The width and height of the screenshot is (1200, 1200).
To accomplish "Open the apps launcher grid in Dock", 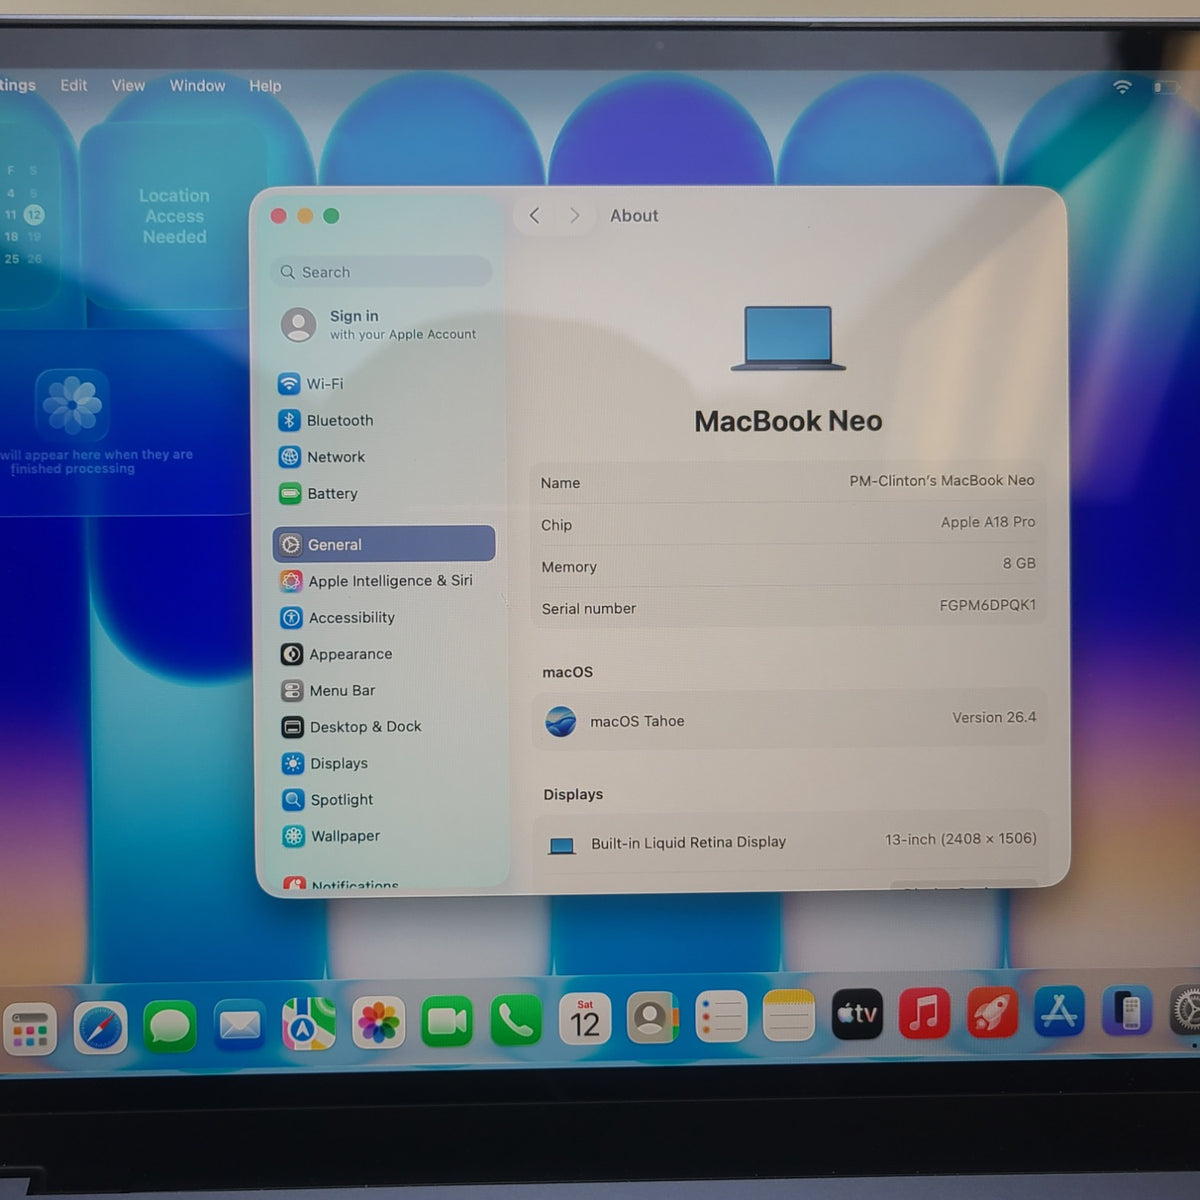I will point(30,1030).
